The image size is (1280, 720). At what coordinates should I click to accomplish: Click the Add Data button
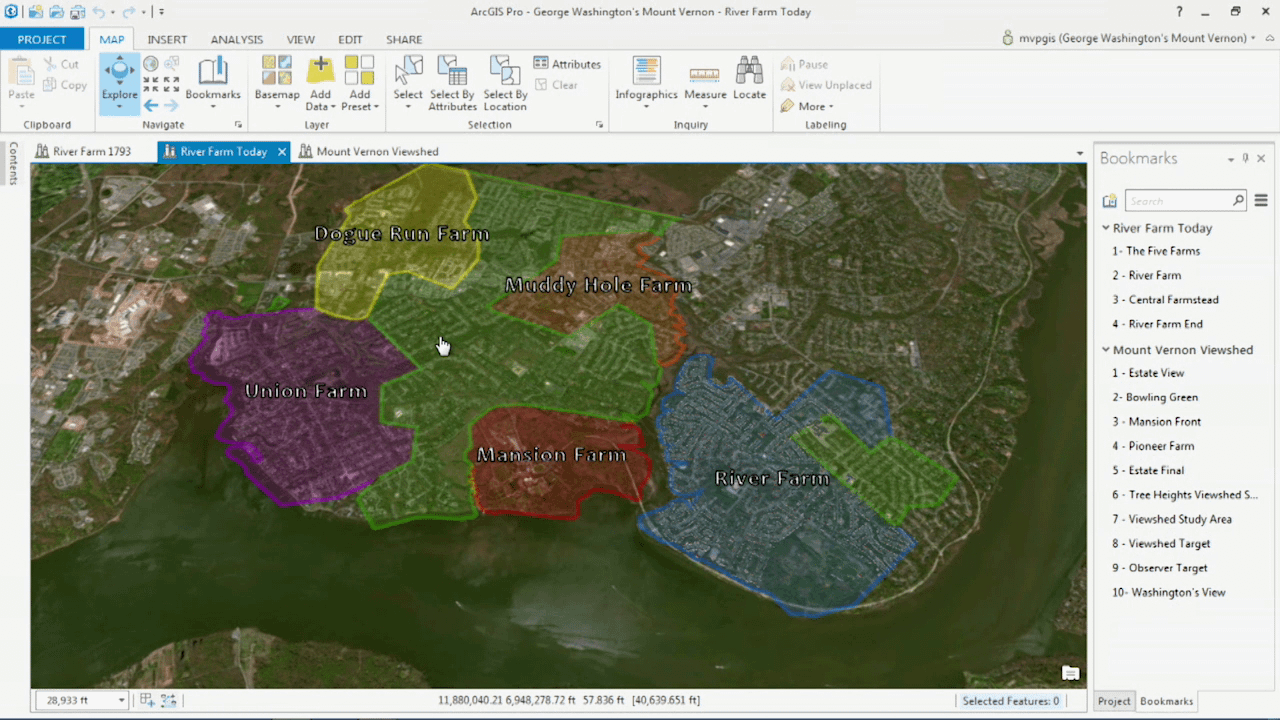(x=320, y=82)
